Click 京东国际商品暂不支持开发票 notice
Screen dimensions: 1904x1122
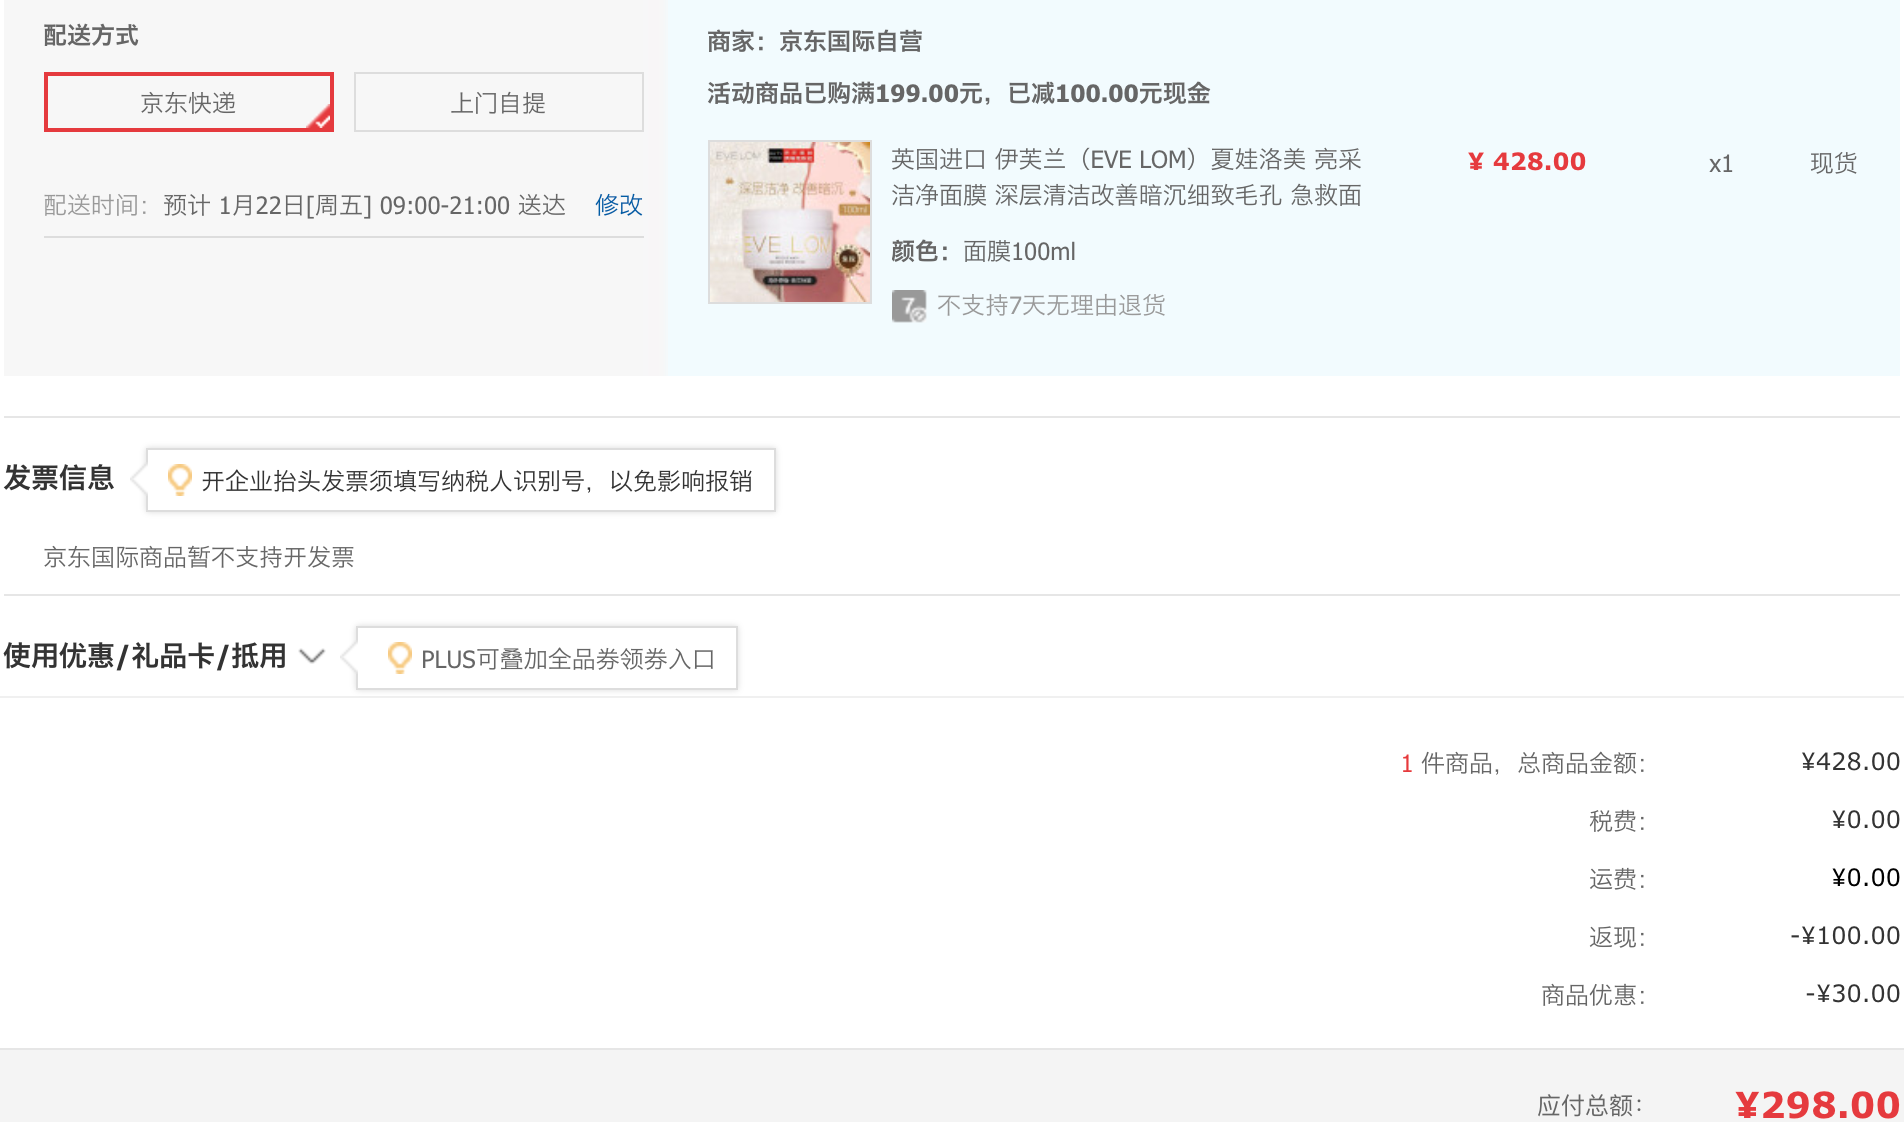click(199, 557)
